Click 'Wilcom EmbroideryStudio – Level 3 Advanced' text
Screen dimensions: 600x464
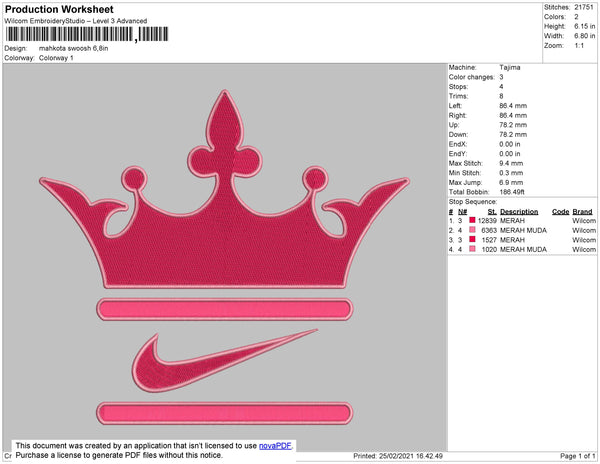[76, 21]
